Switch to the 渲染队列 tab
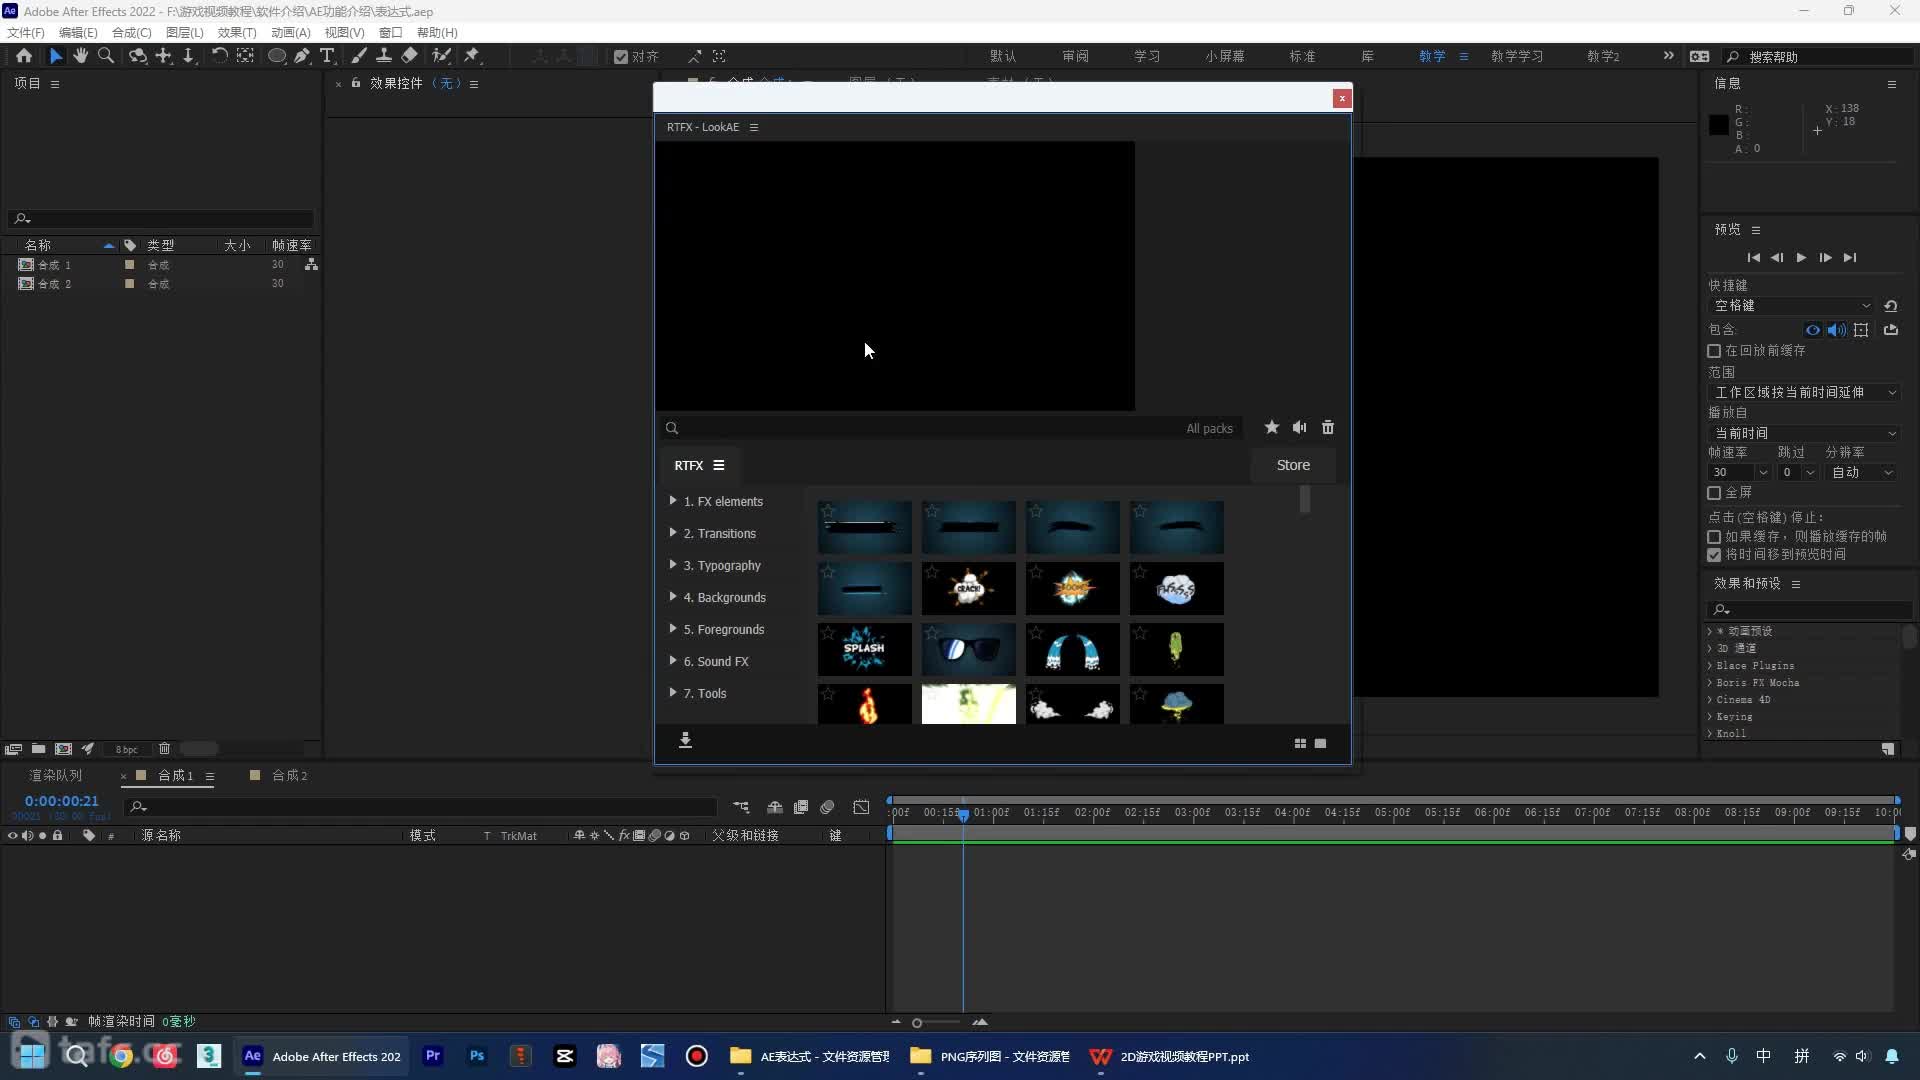Viewport: 1920px width, 1080px height. click(56, 776)
